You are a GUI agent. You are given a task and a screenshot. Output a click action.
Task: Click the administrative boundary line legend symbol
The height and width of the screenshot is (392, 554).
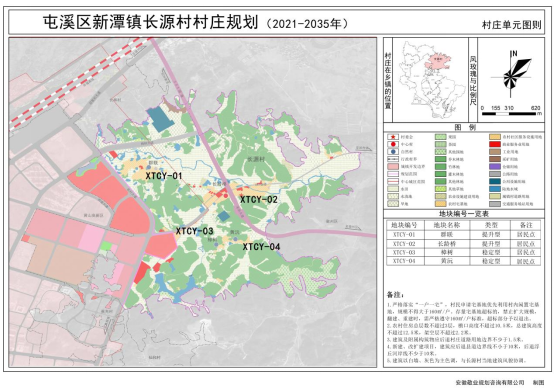393,159
